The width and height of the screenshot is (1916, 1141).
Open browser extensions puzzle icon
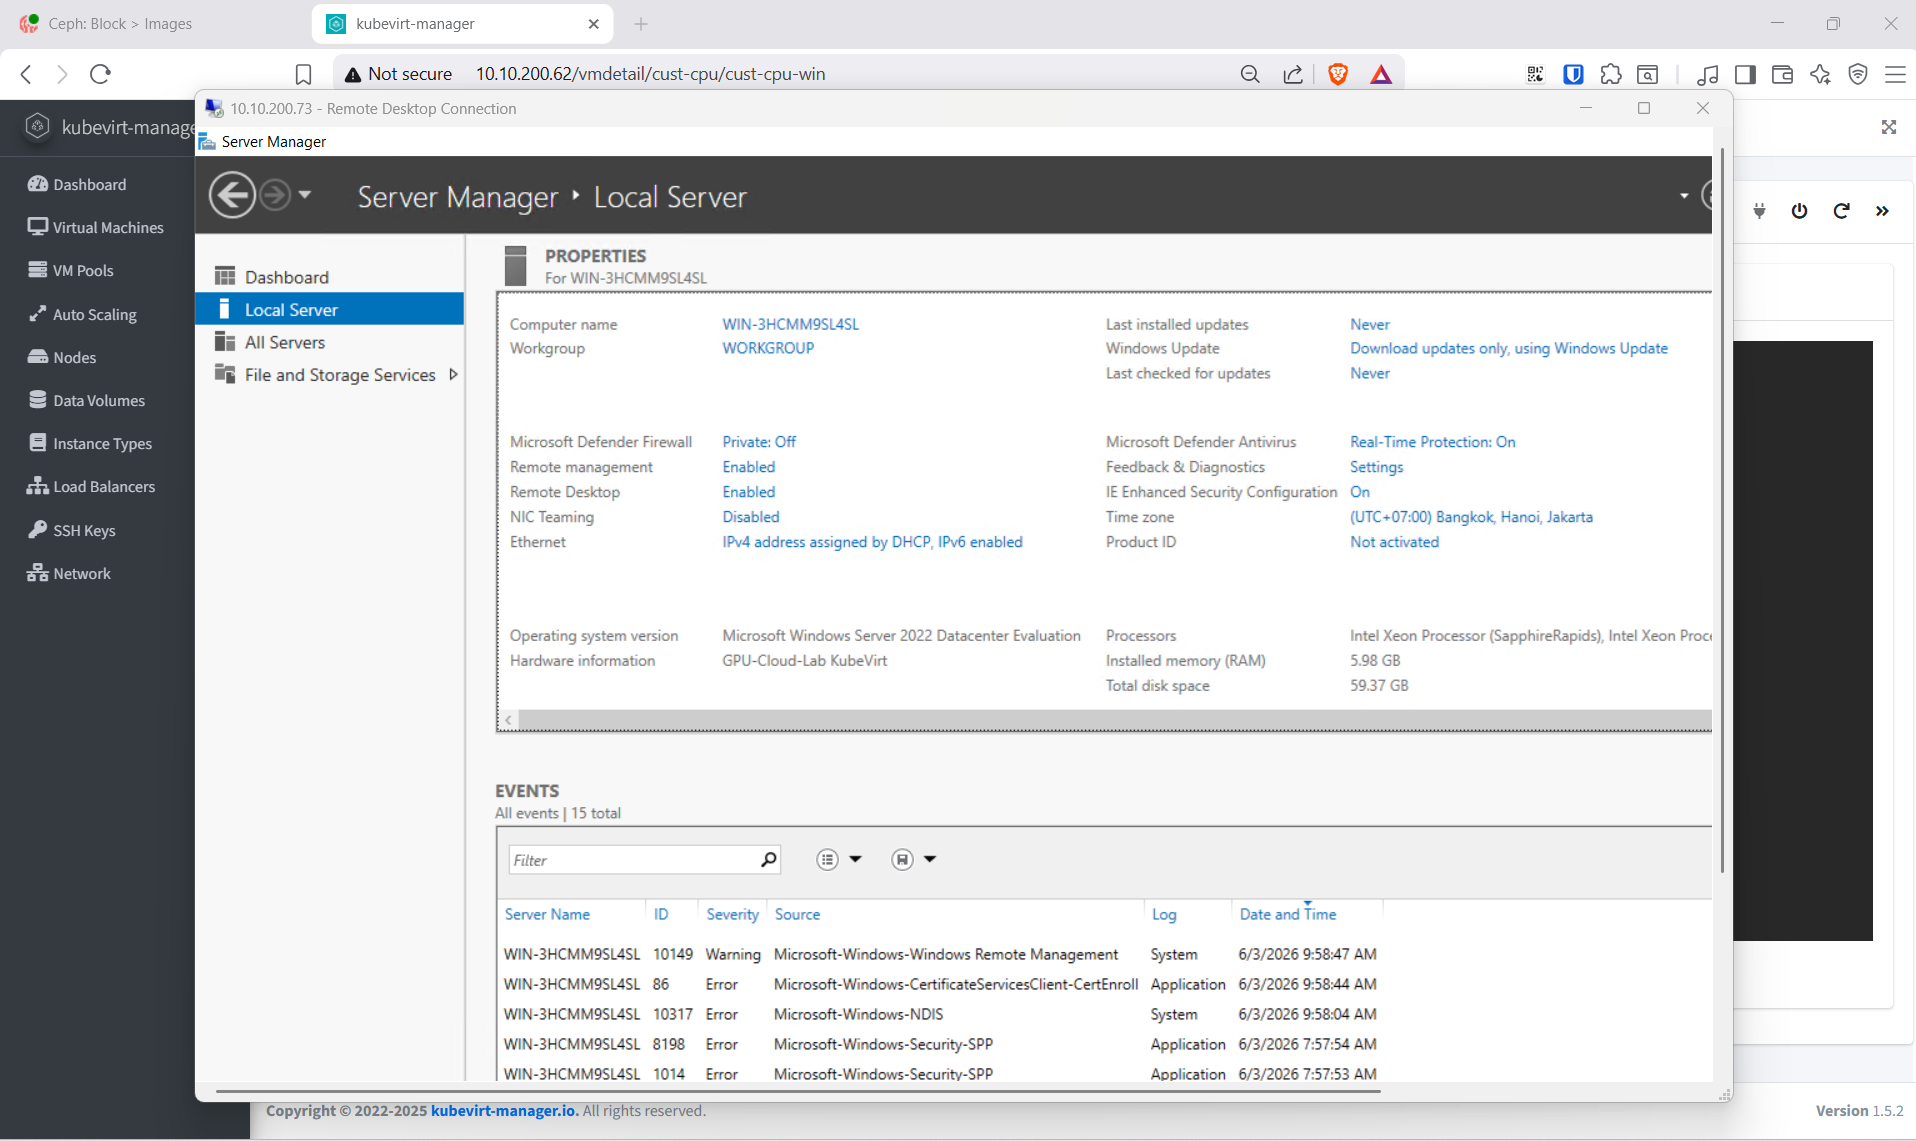pos(1611,74)
